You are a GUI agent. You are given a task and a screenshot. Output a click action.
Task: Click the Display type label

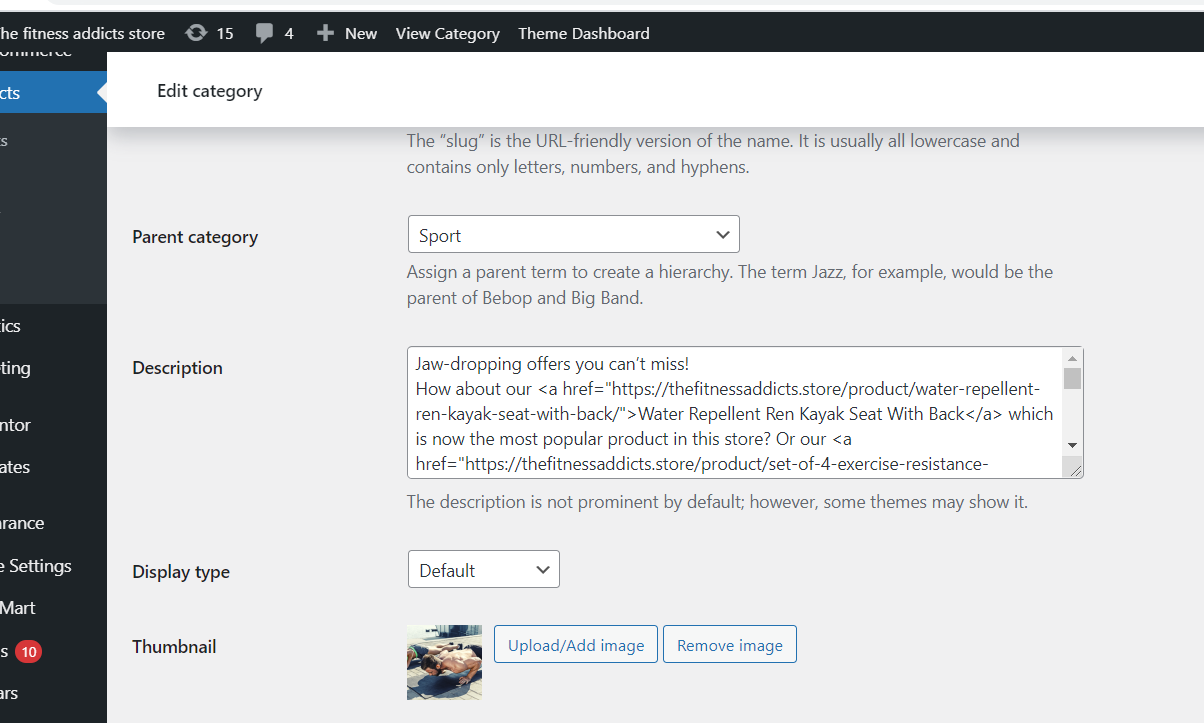(x=181, y=572)
